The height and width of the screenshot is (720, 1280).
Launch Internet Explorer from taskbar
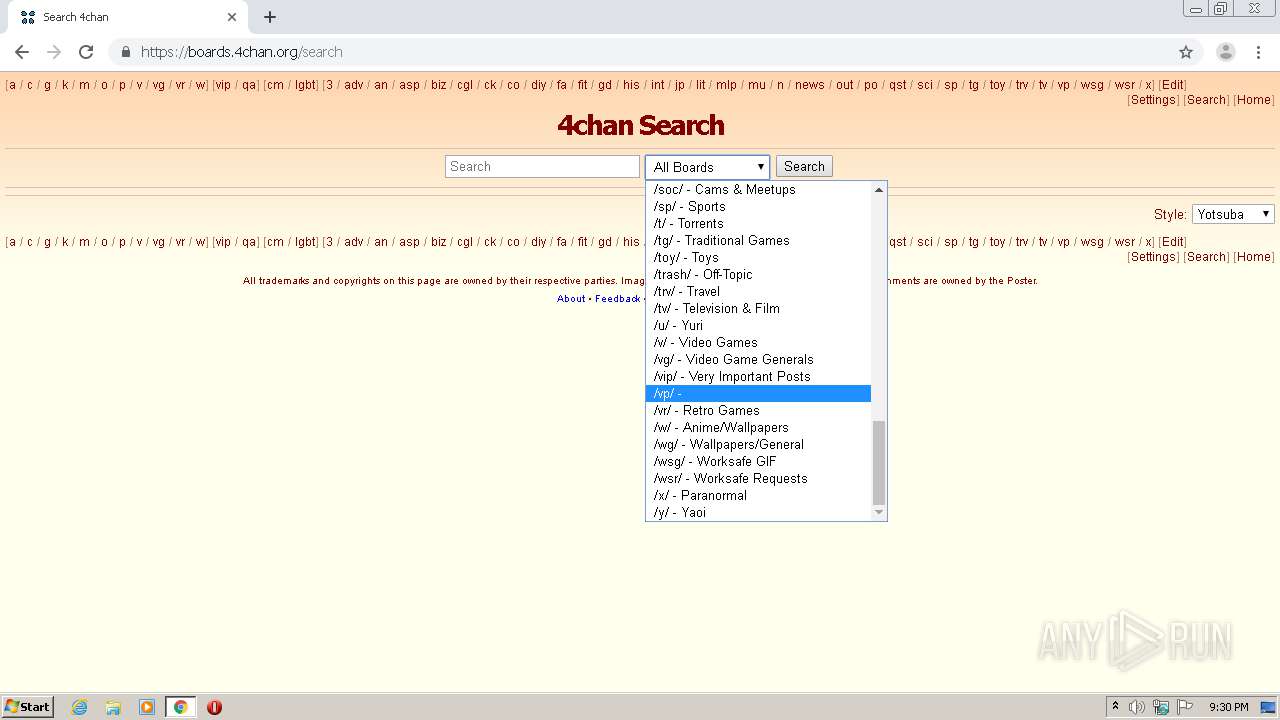[x=80, y=707]
